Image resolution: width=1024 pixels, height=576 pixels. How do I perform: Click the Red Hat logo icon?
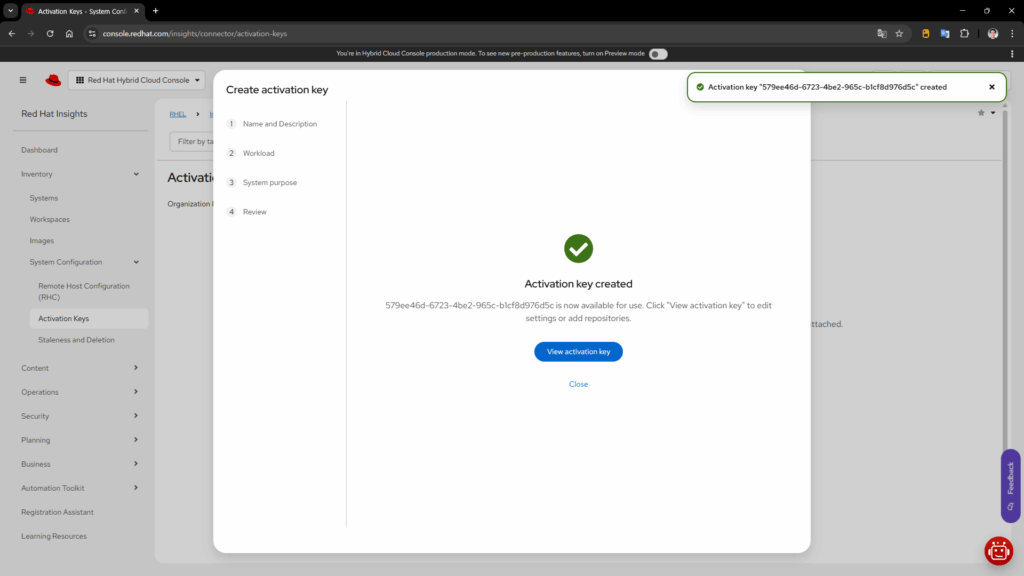[53, 80]
